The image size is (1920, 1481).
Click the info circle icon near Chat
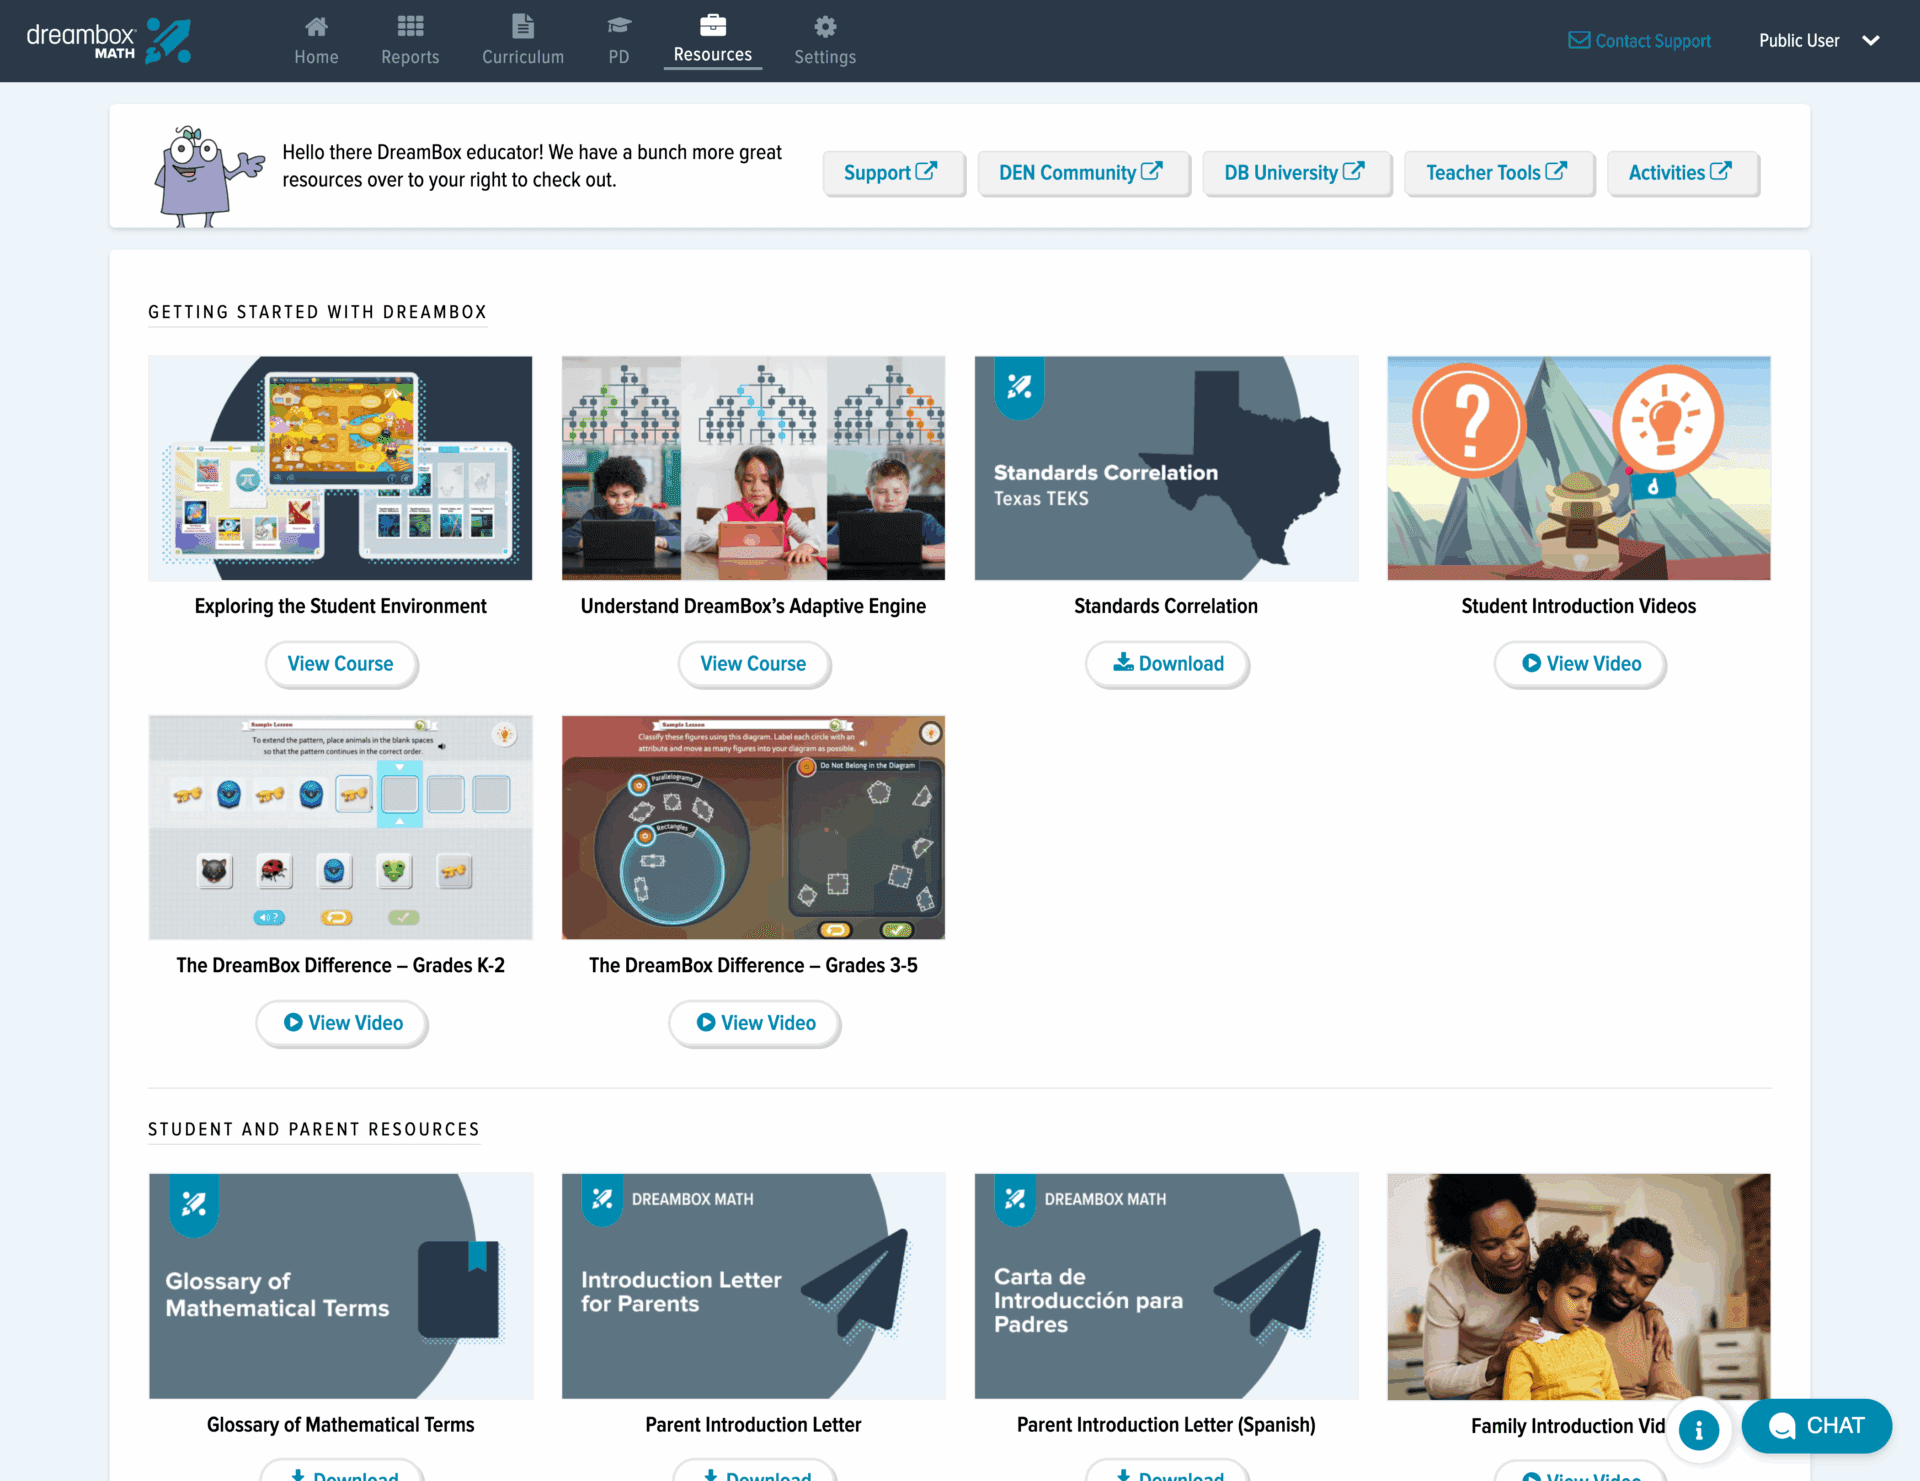[x=1698, y=1430]
